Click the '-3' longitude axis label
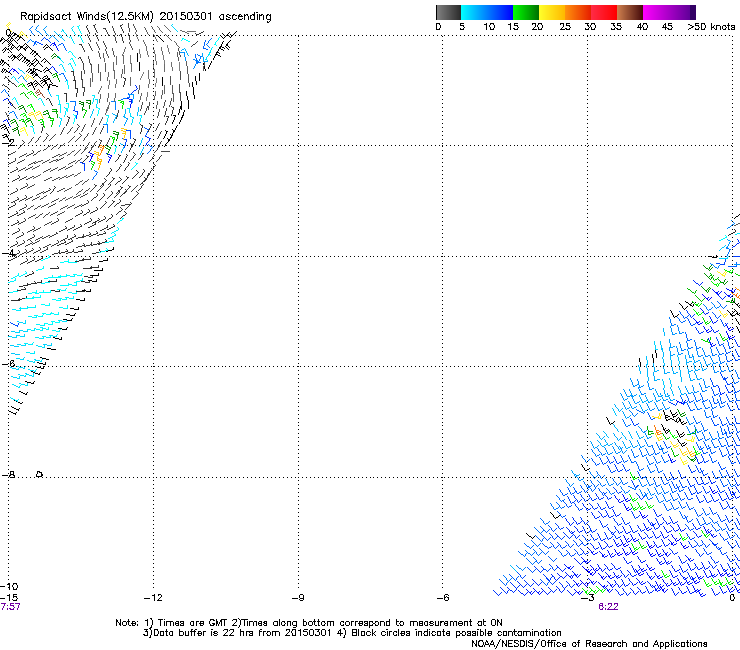Viewport: 740px width, 650px height. [587, 598]
